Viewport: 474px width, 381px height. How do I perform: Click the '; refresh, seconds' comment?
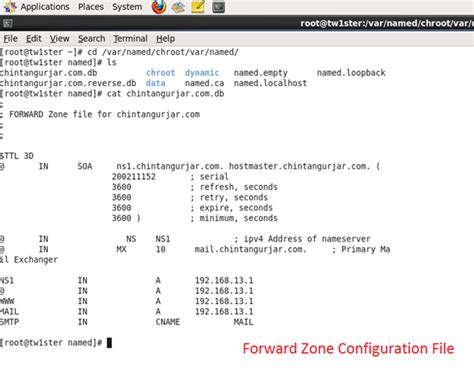tap(234, 187)
